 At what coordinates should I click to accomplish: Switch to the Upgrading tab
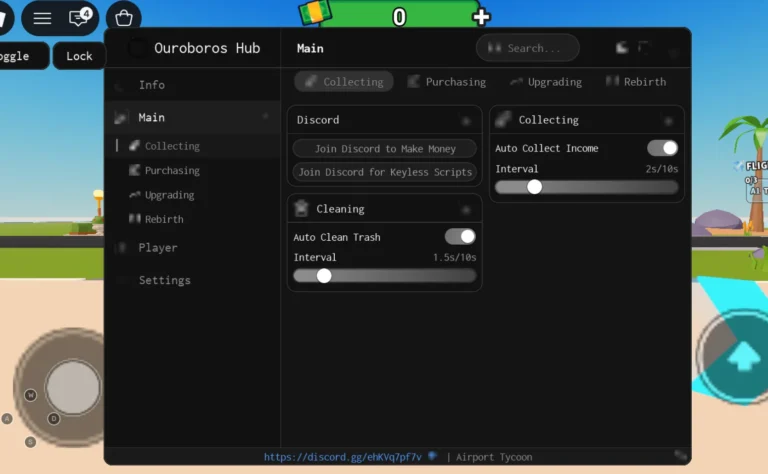tap(546, 82)
